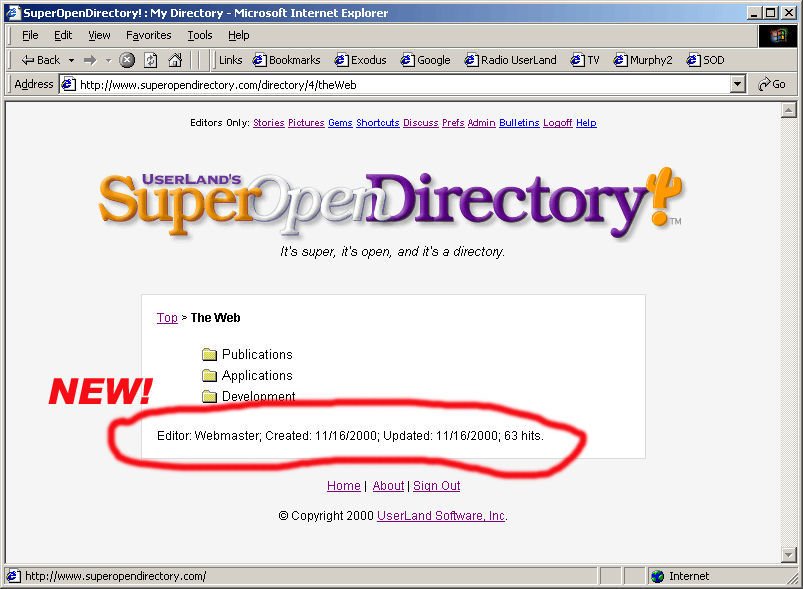Image resolution: width=803 pixels, height=589 pixels.
Task: Click inside the Address URL field
Action: point(400,85)
